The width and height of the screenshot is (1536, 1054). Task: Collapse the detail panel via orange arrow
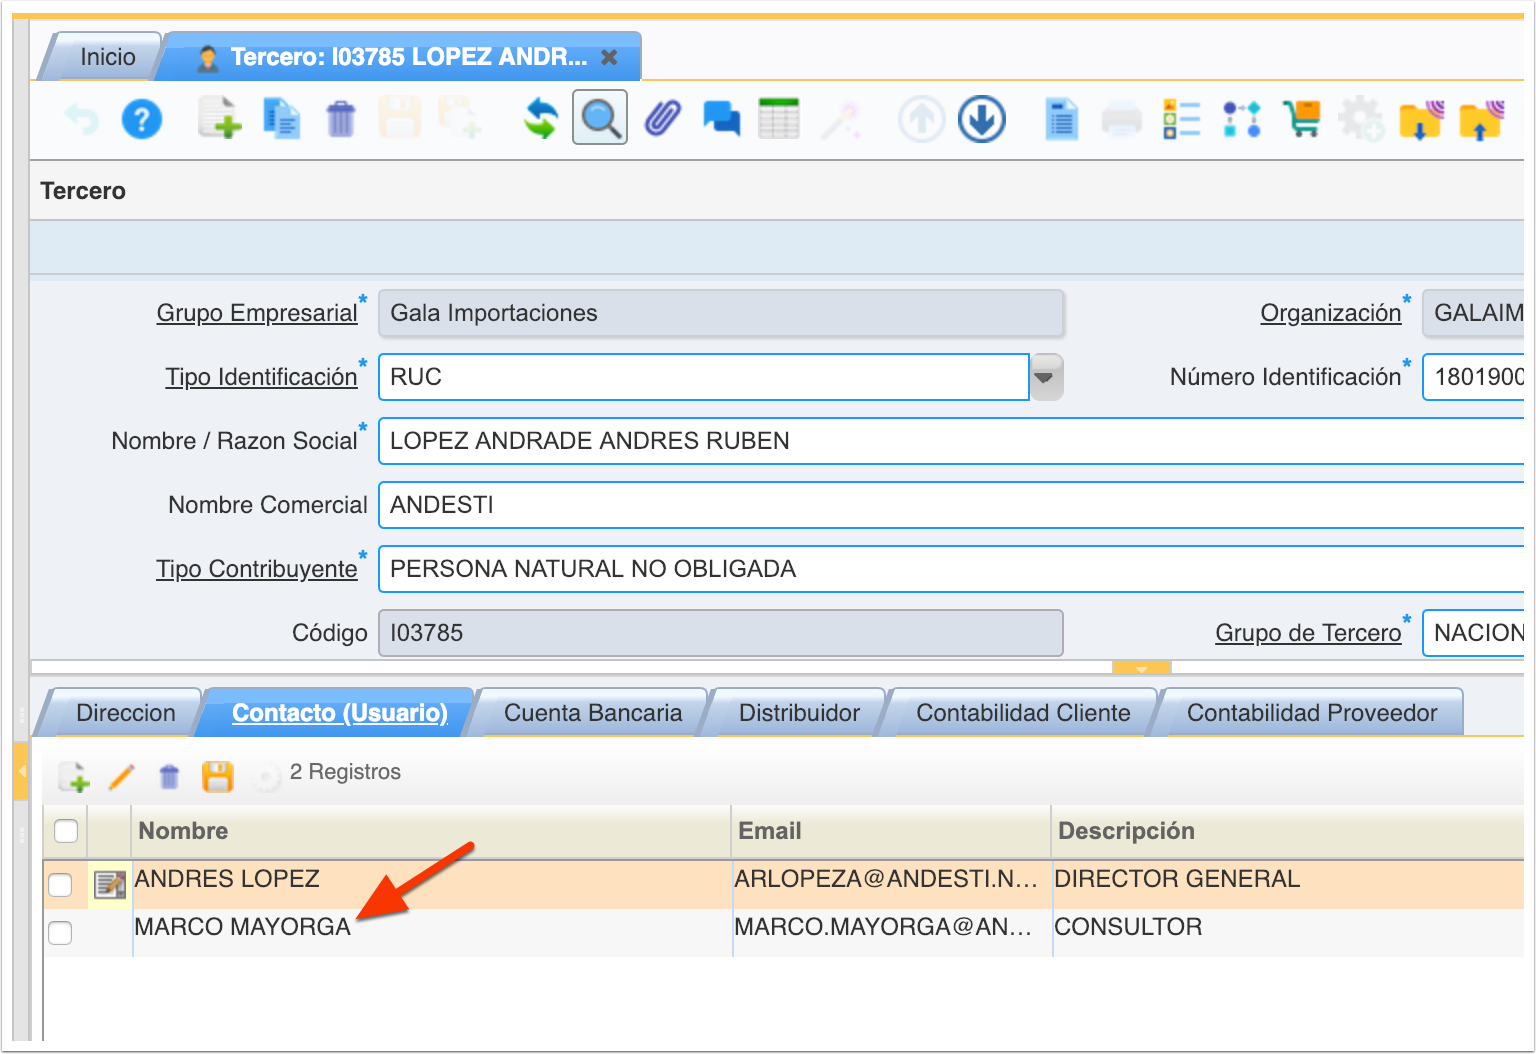(x=1141, y=667)
